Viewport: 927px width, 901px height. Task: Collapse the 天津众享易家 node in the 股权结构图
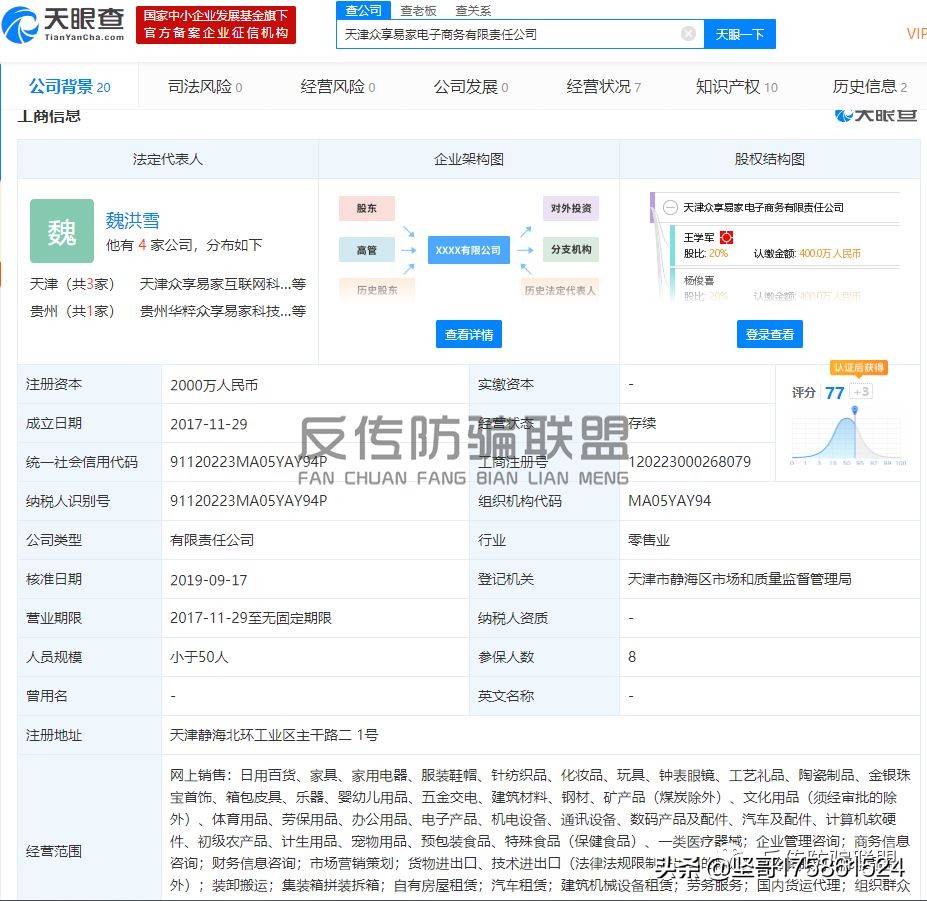[670, 208]
